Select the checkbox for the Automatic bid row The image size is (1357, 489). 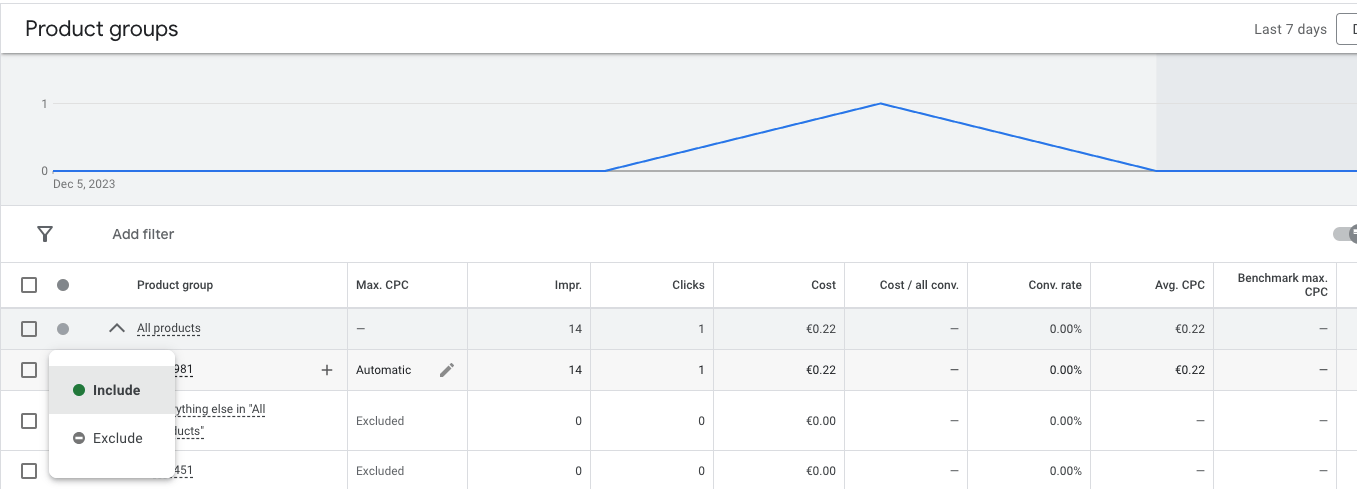tap(29, 370)
